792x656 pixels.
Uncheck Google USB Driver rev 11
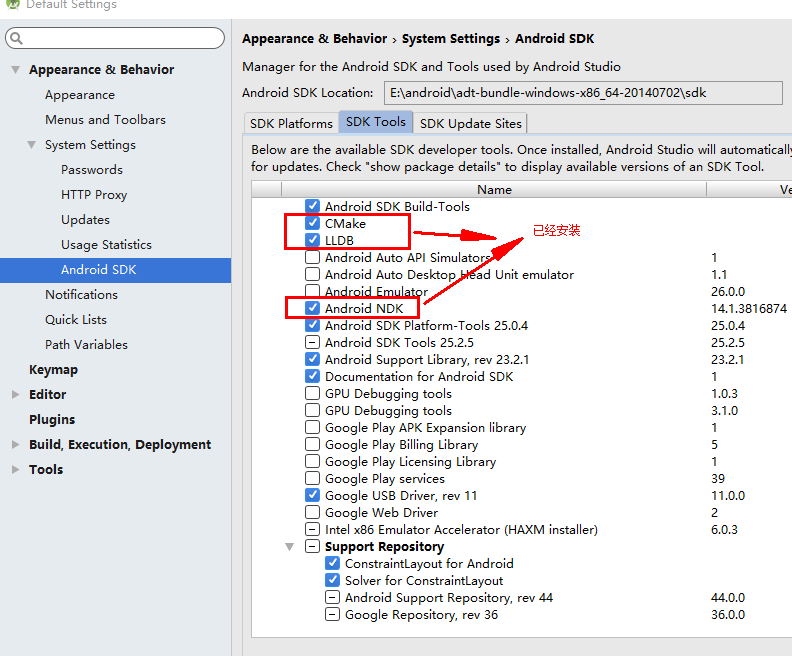313,495
